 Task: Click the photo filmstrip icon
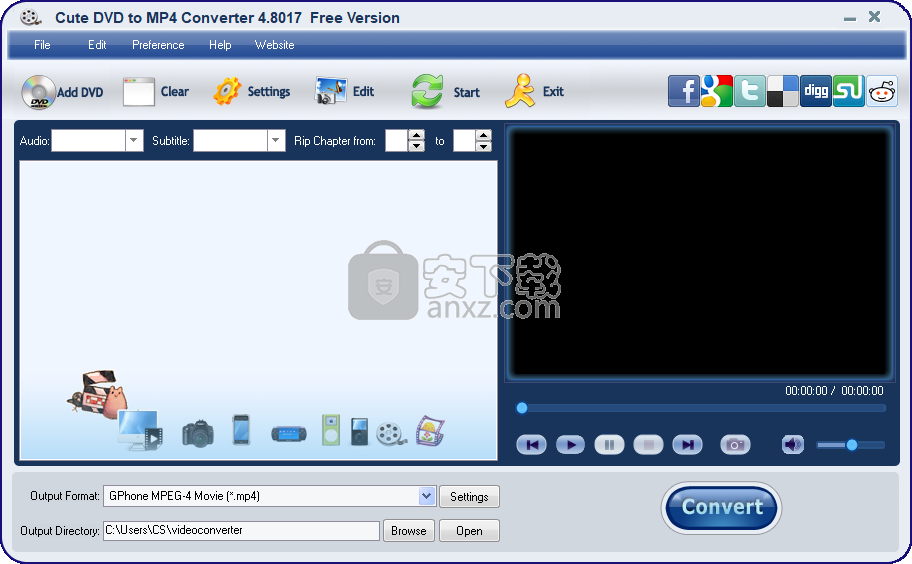tap(430, 431)
